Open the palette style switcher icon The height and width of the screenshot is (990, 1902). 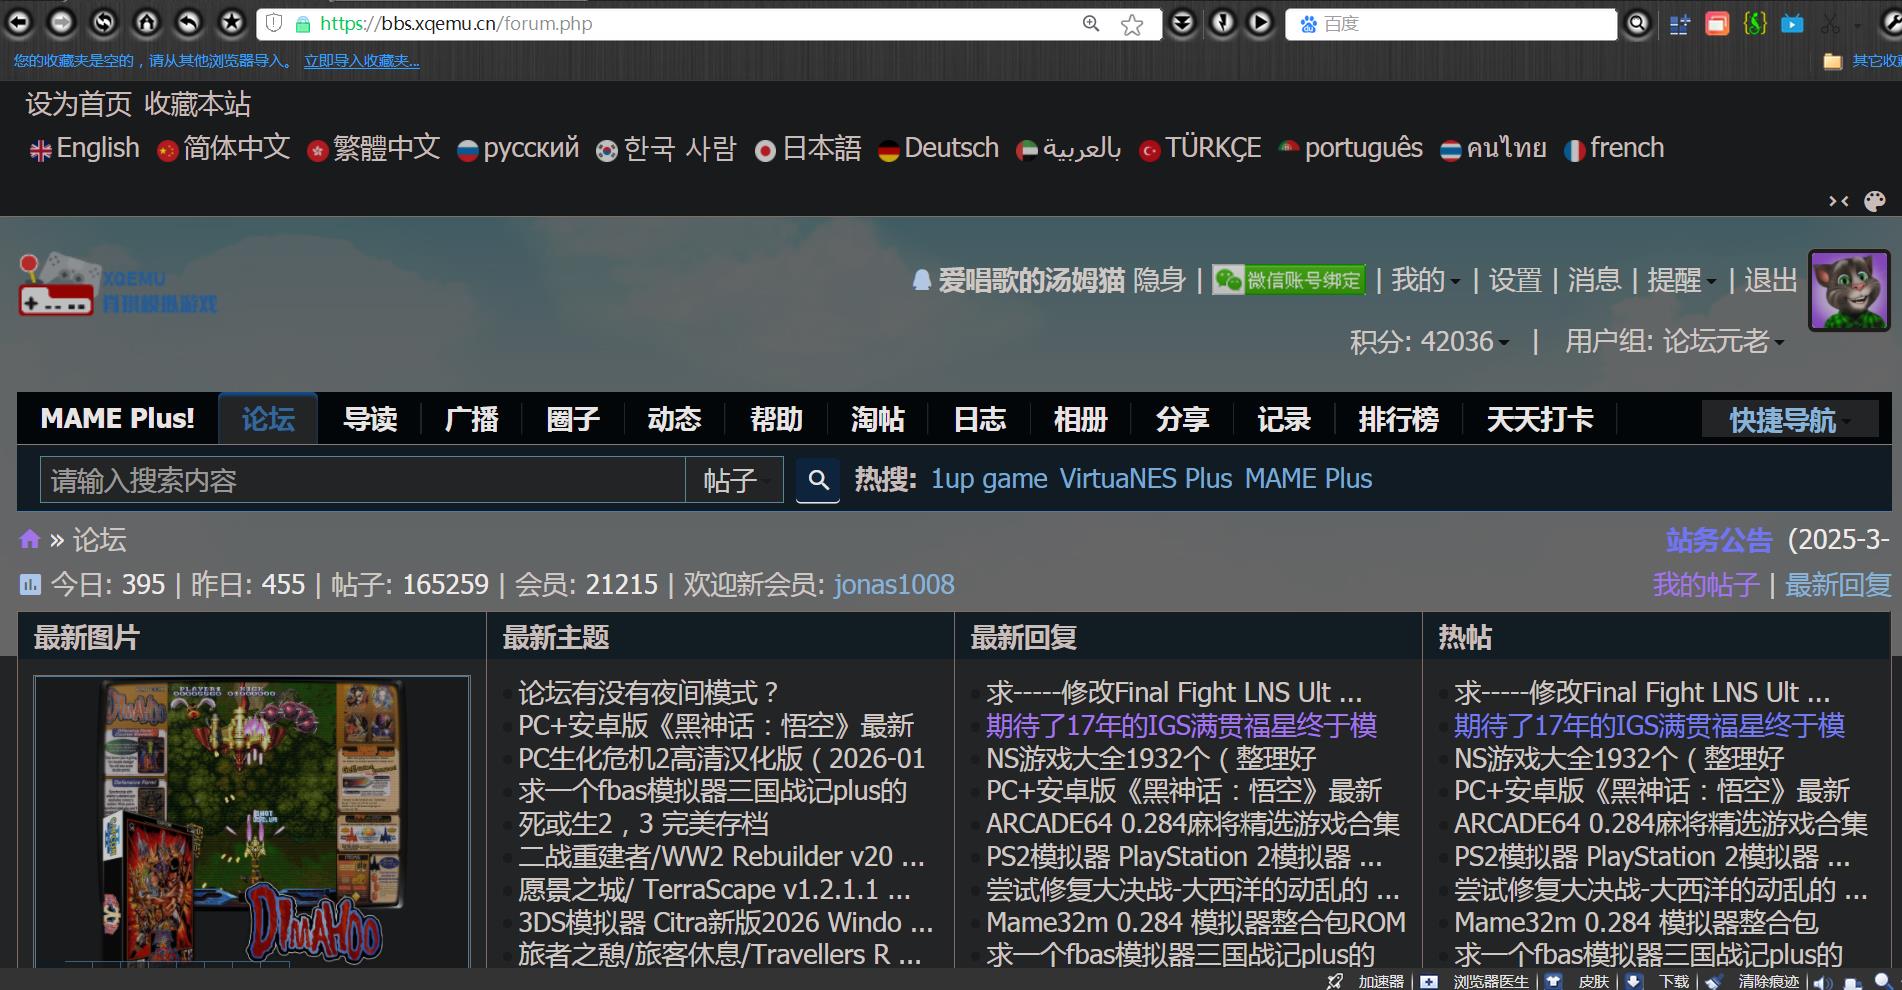[1875, 201]
